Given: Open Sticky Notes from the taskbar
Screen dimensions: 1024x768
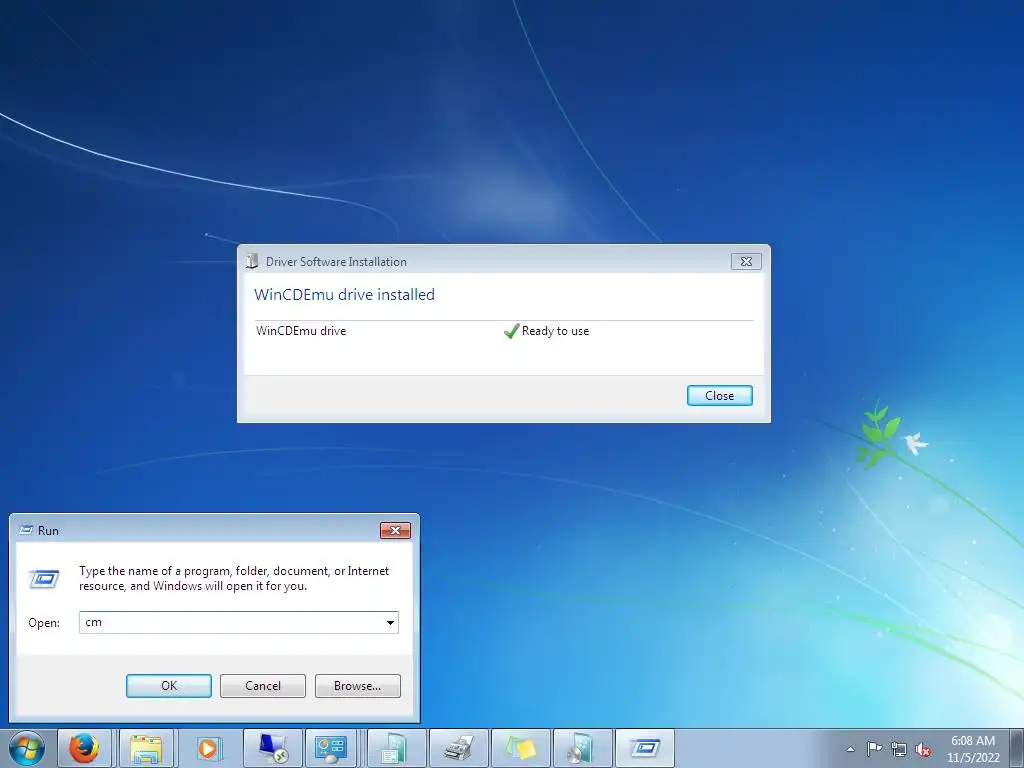Looking at the screenshot, I should (520, 748).
